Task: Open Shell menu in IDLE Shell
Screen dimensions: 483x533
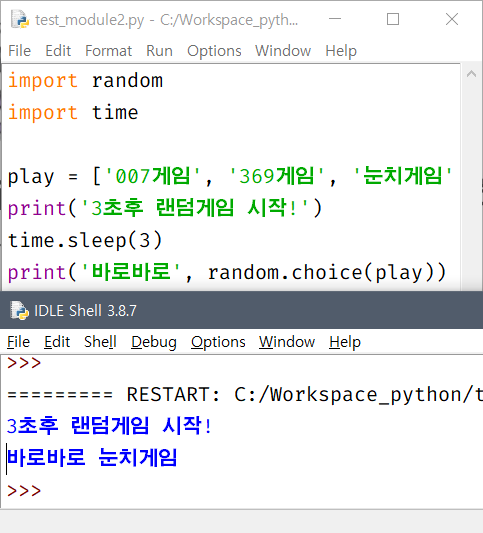Action: pyautogui.click(x=100, y=342)
